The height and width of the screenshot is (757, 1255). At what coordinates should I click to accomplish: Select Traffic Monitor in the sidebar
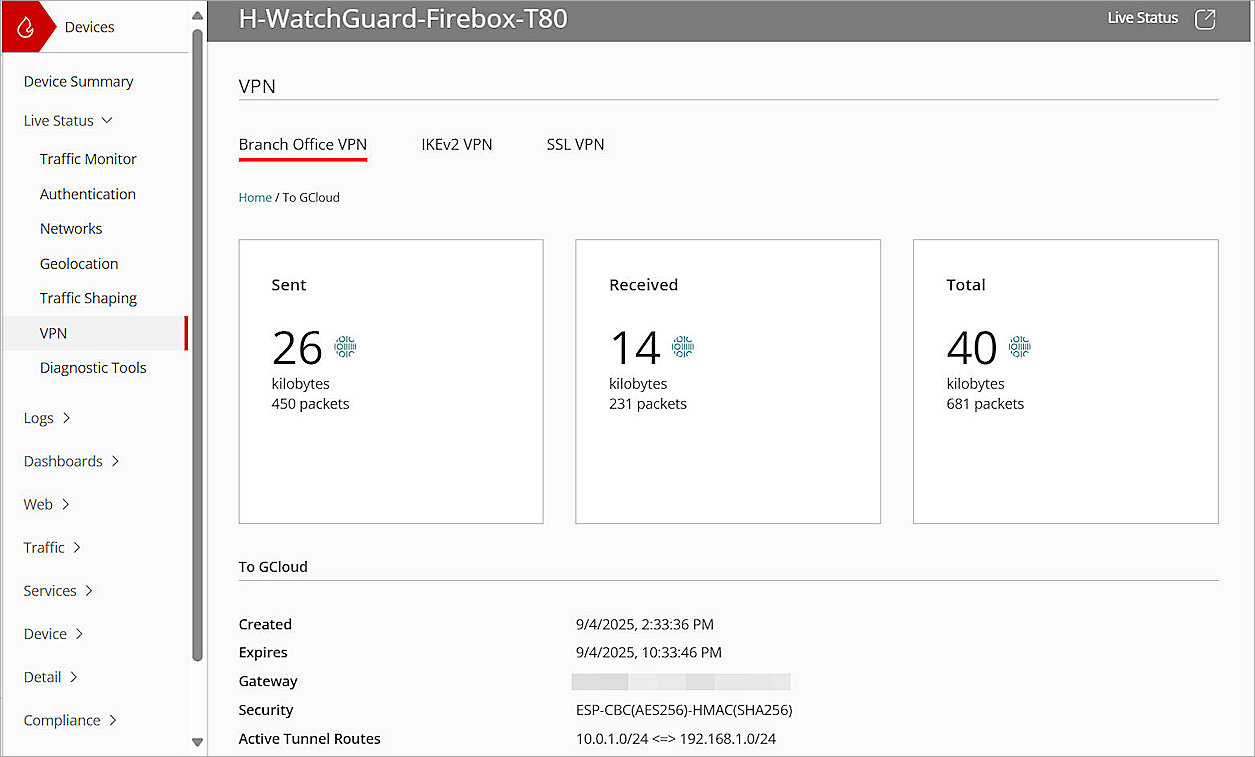point(88,158)
